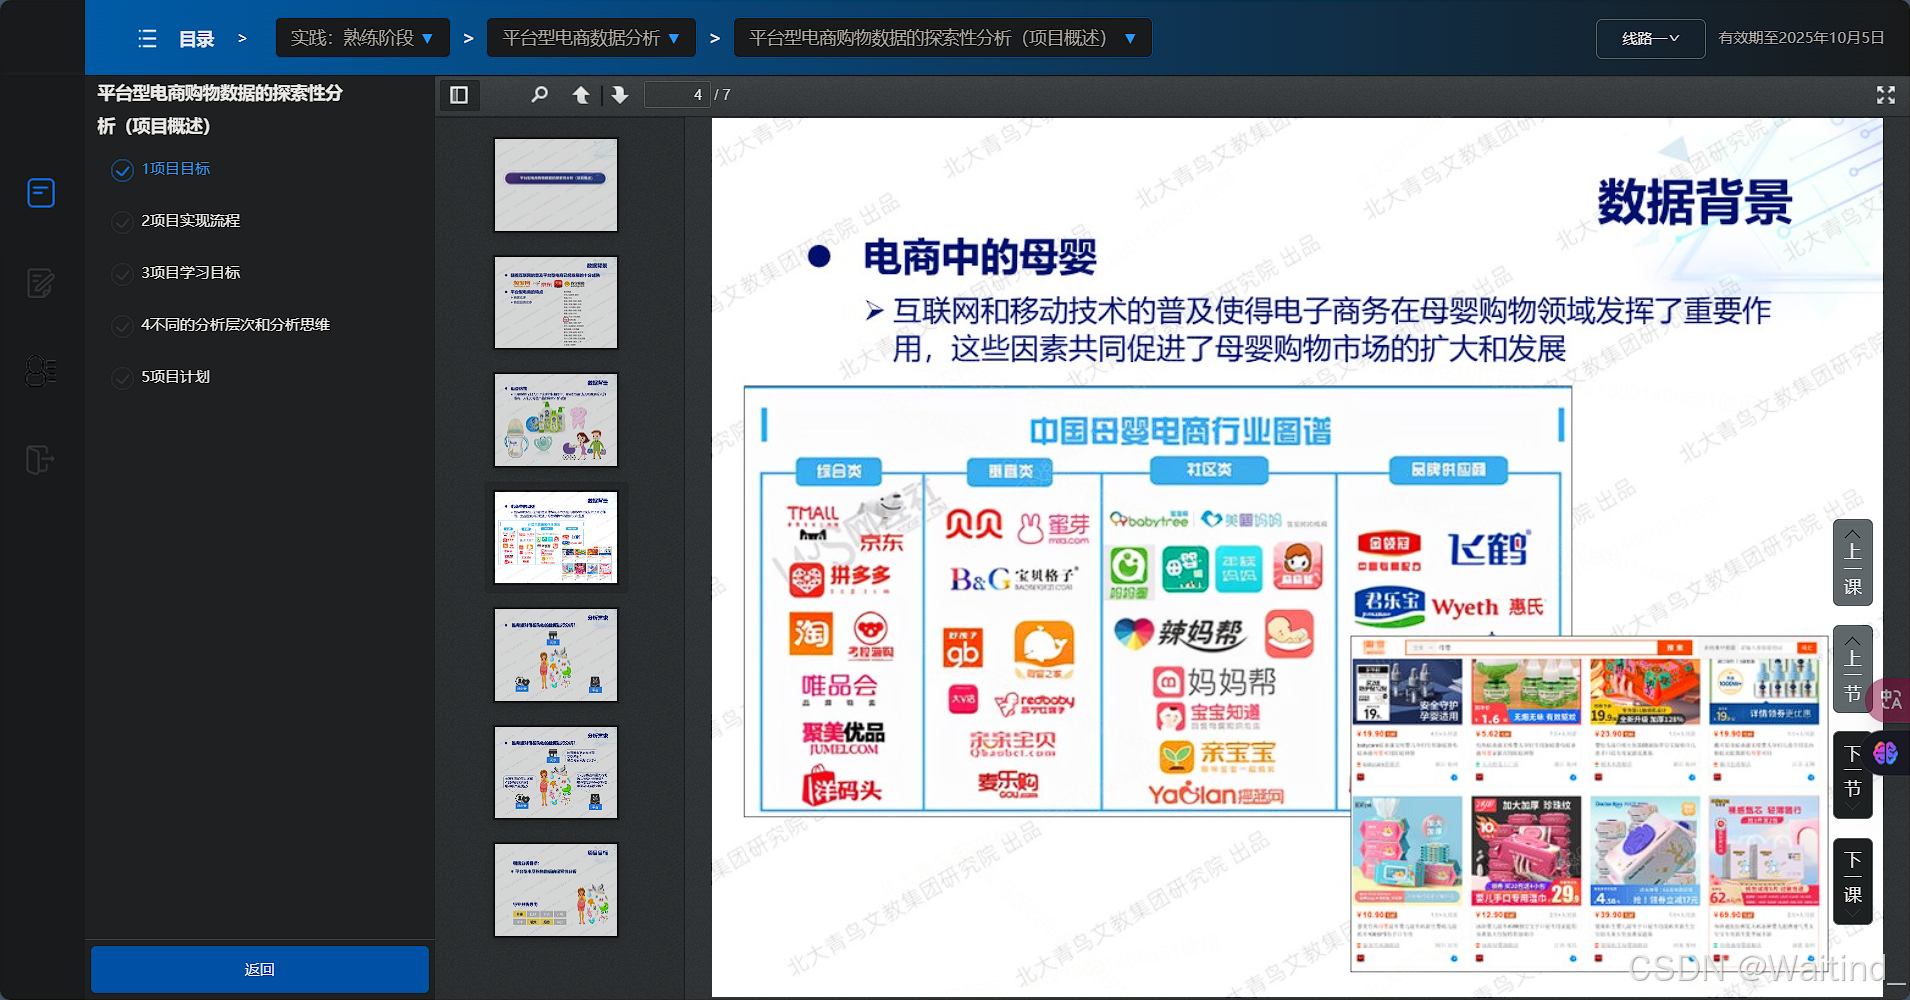1910x1000 pixels.
Task: Go to next lesson 下课
Action: click(x=1853, y=881)
